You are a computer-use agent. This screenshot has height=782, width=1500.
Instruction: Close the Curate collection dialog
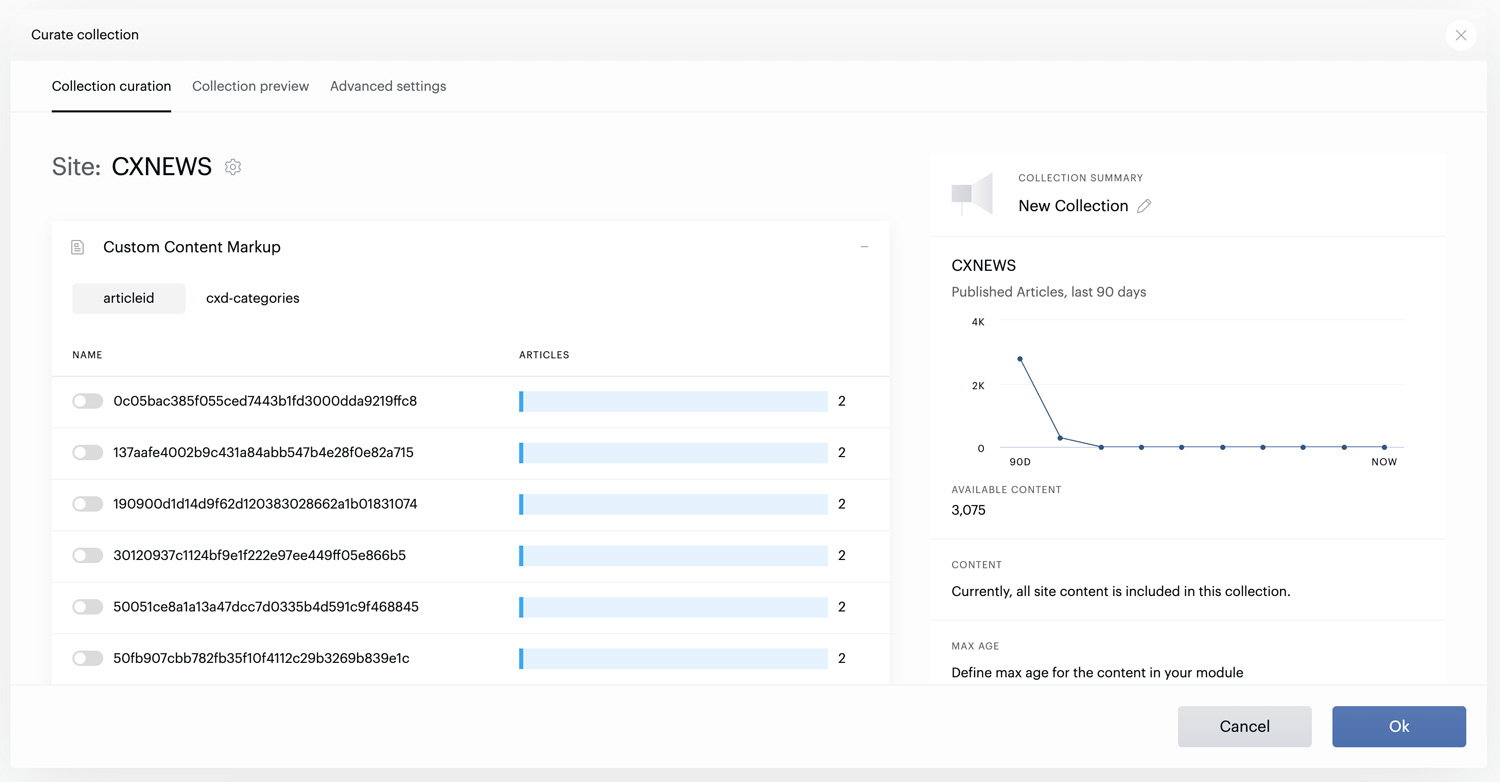pyautogui.click(x=1461, y=35)
